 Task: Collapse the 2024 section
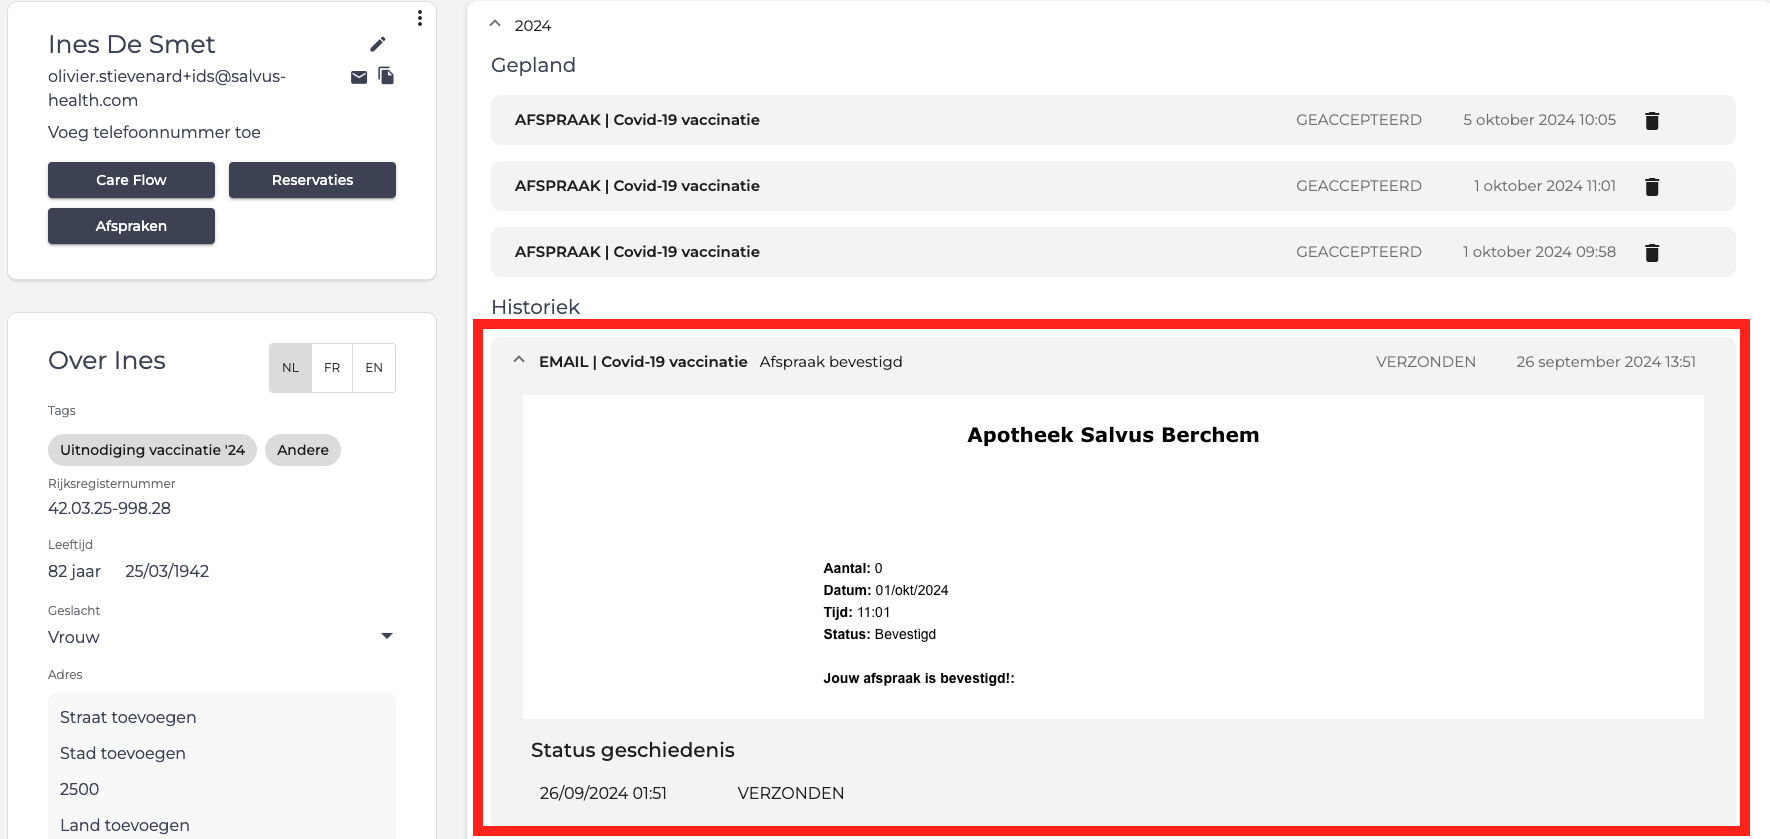point(495,24)
